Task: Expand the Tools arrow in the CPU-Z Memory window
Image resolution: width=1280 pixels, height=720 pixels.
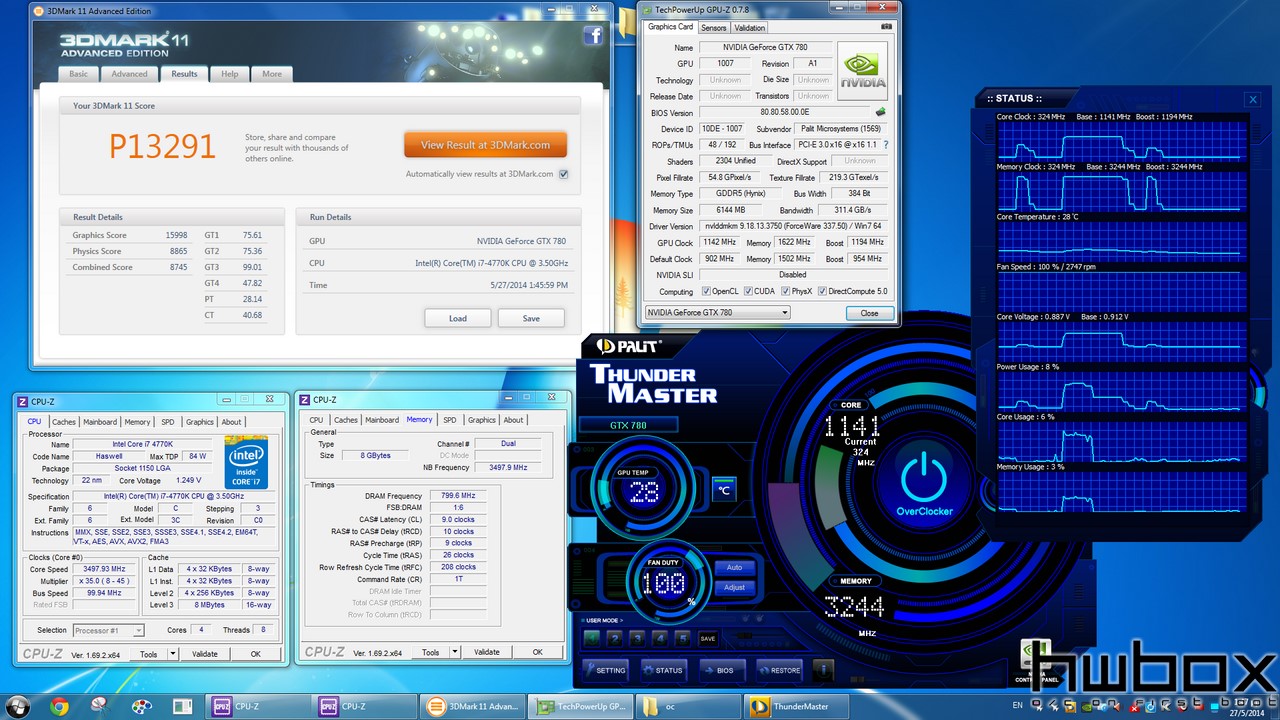Action: click(455, 652)
